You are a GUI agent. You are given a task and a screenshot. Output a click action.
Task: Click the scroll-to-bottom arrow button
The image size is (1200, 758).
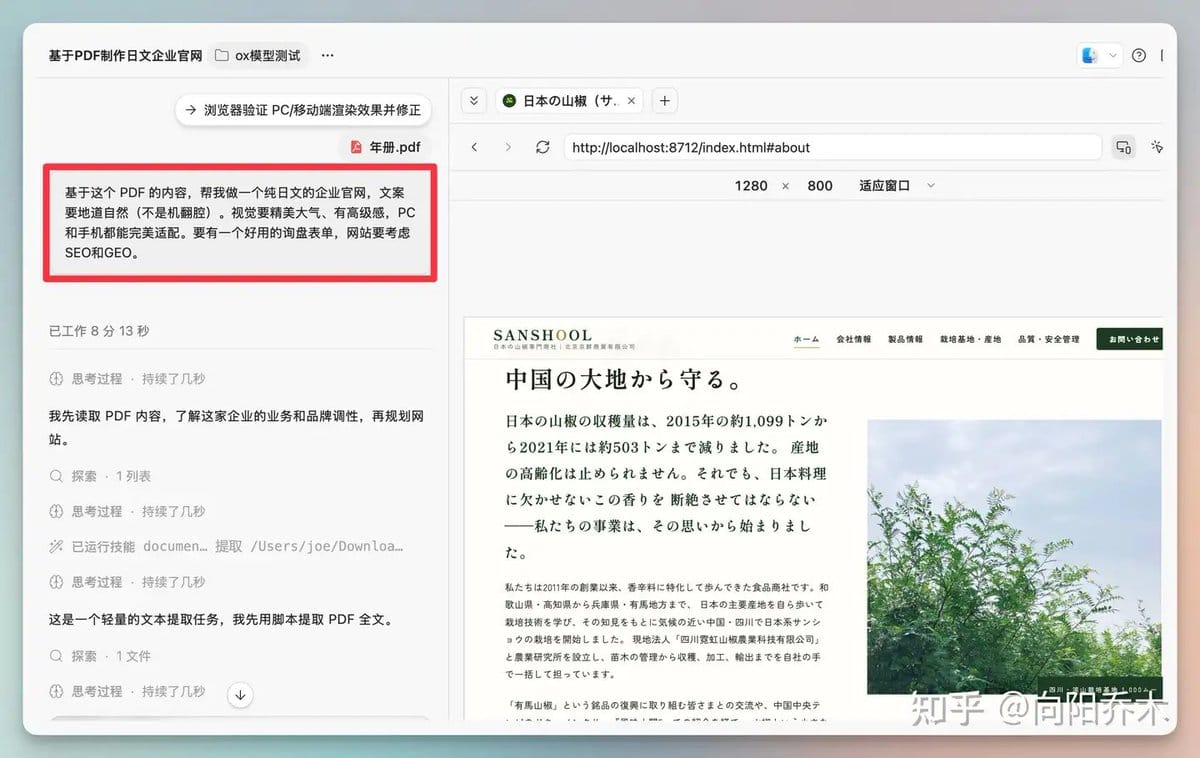[239, 694]
